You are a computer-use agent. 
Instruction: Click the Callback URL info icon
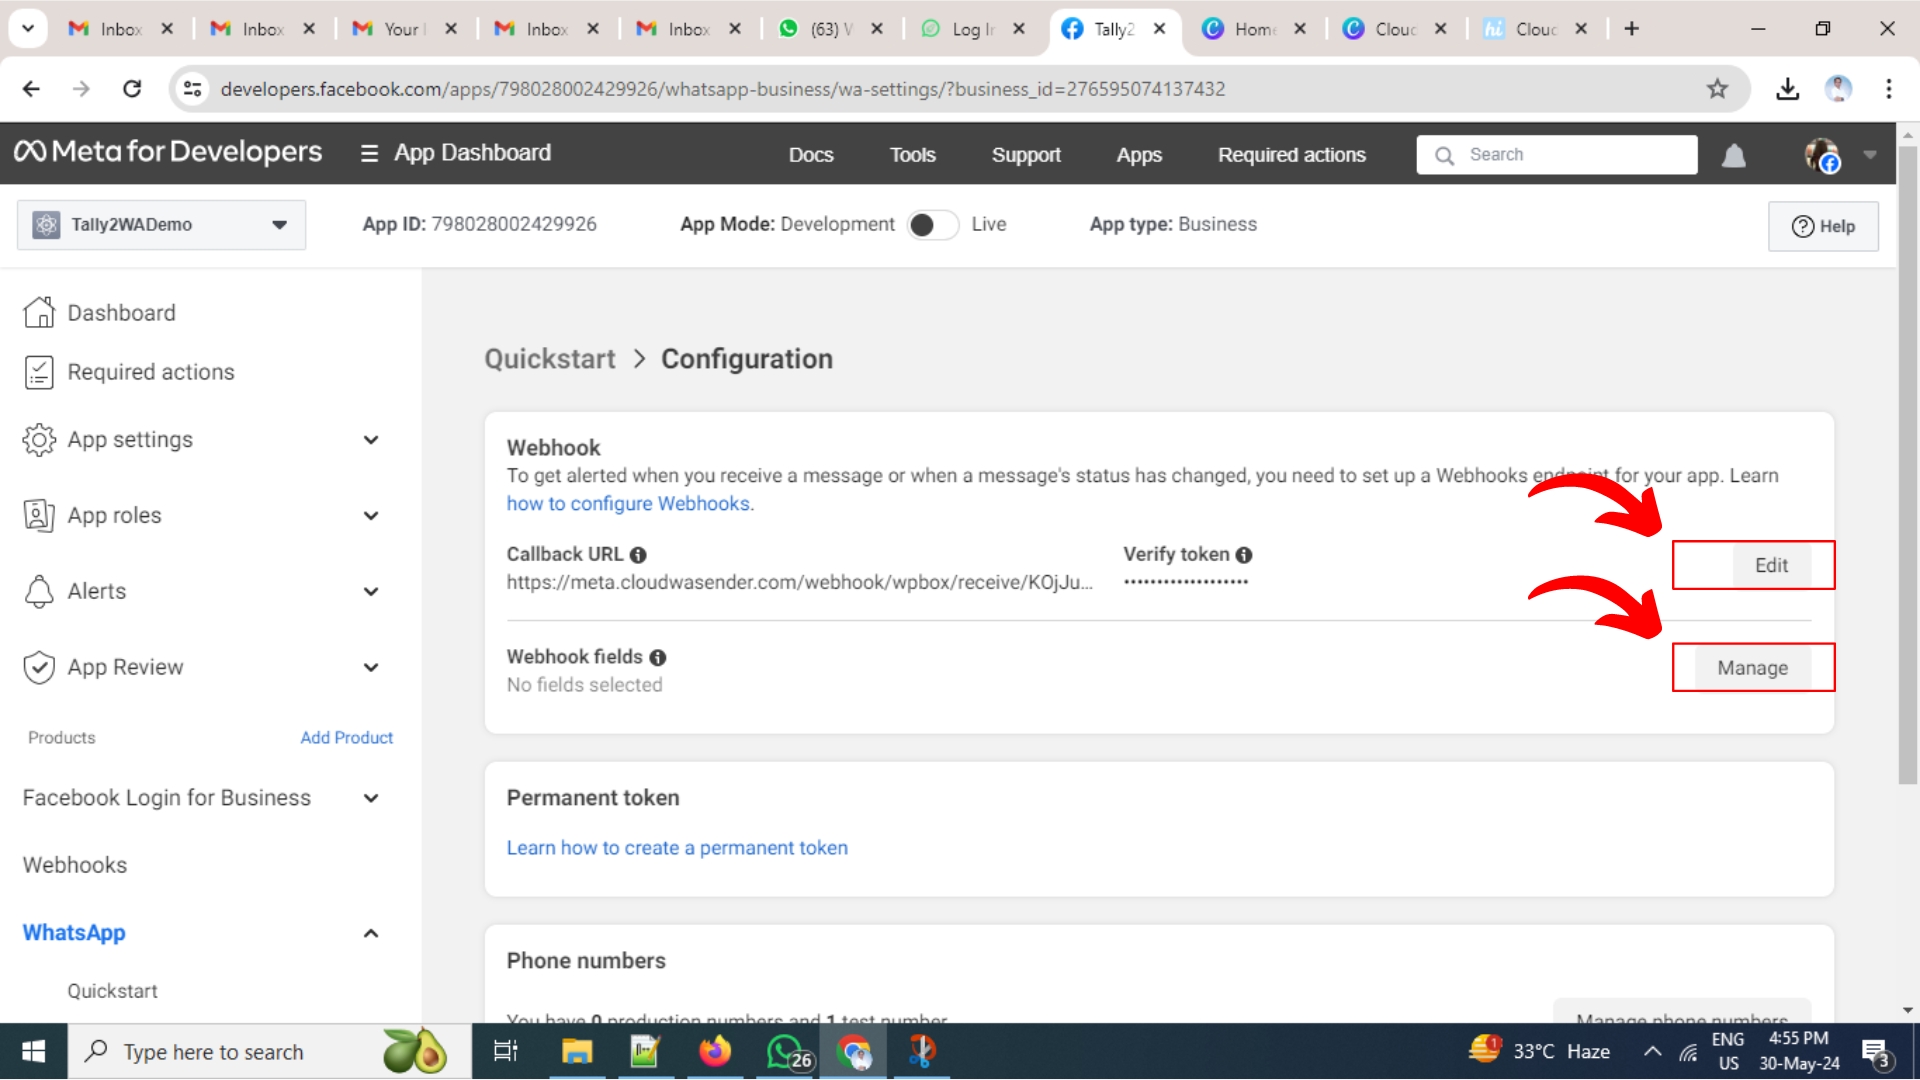(638, 555)
